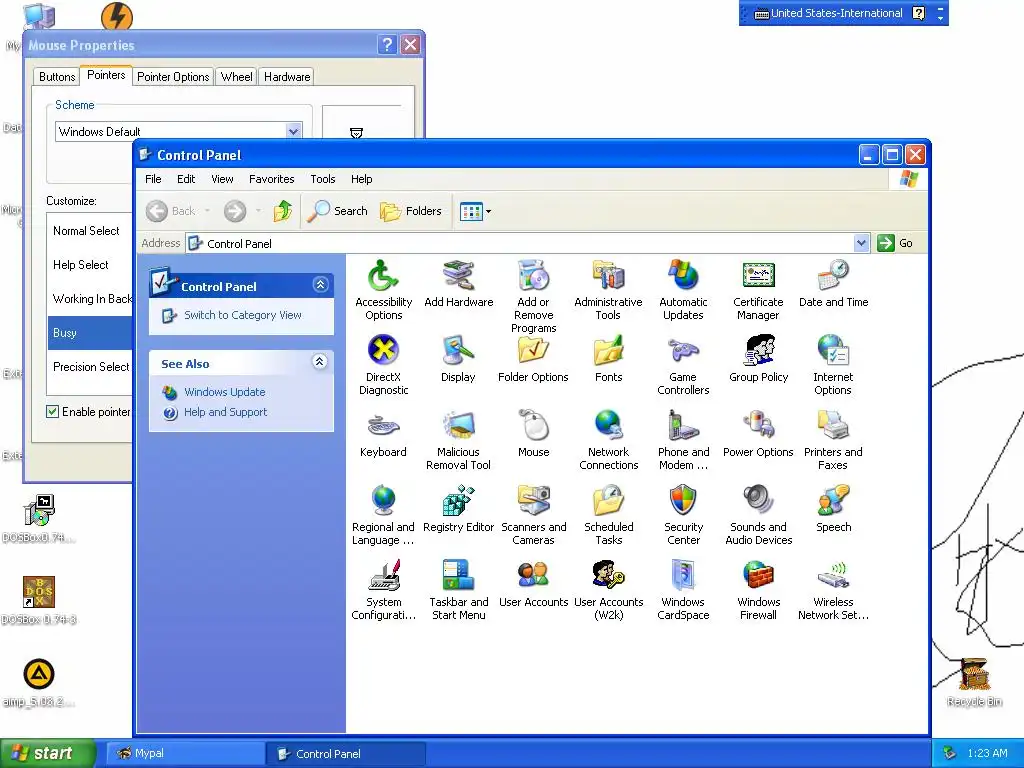Image resolution: width=1024 pixels, height=768 pixels.
Task: Open Date and Time icon
Action: click(833, 284)
